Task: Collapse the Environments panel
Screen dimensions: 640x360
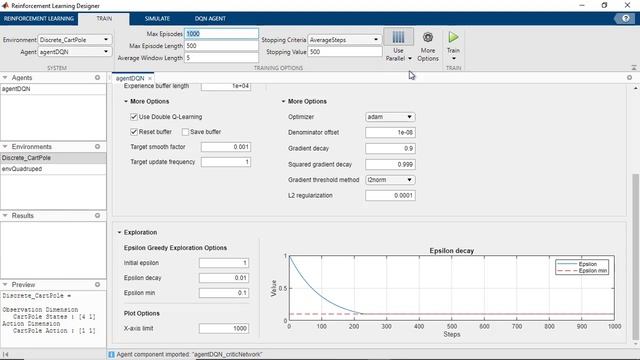Action: click(5, 147)
